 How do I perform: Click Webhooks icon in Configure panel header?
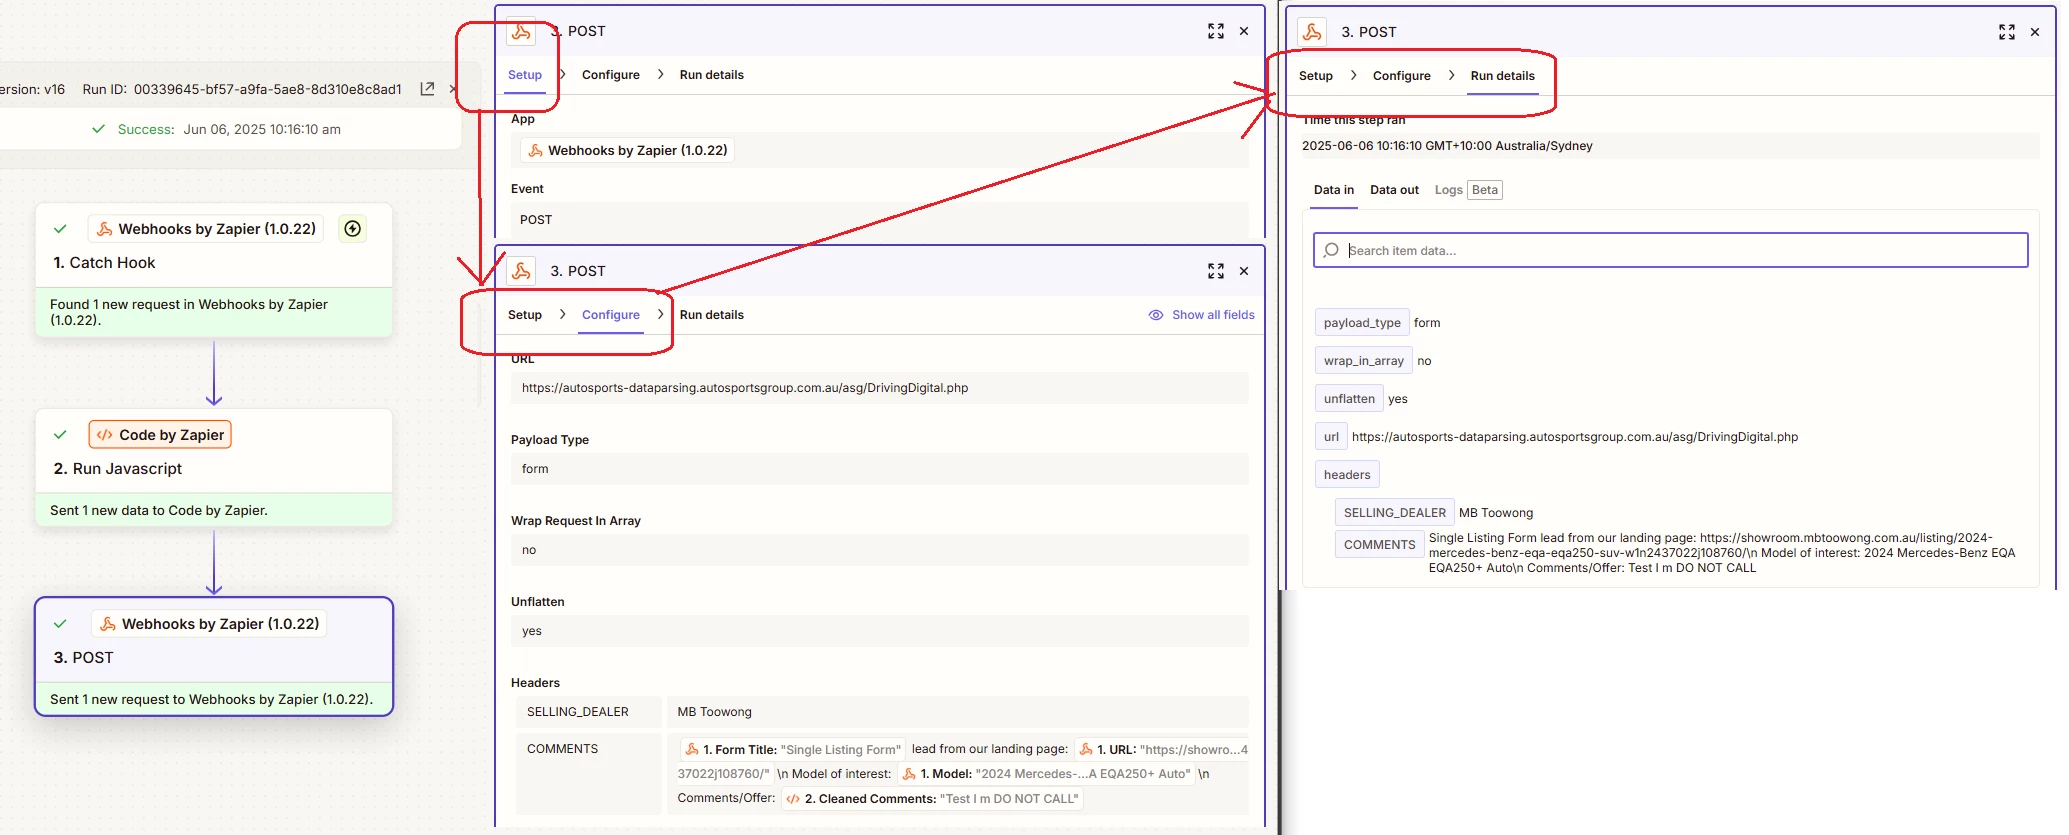pyautogui.click(x=521, y=271)
